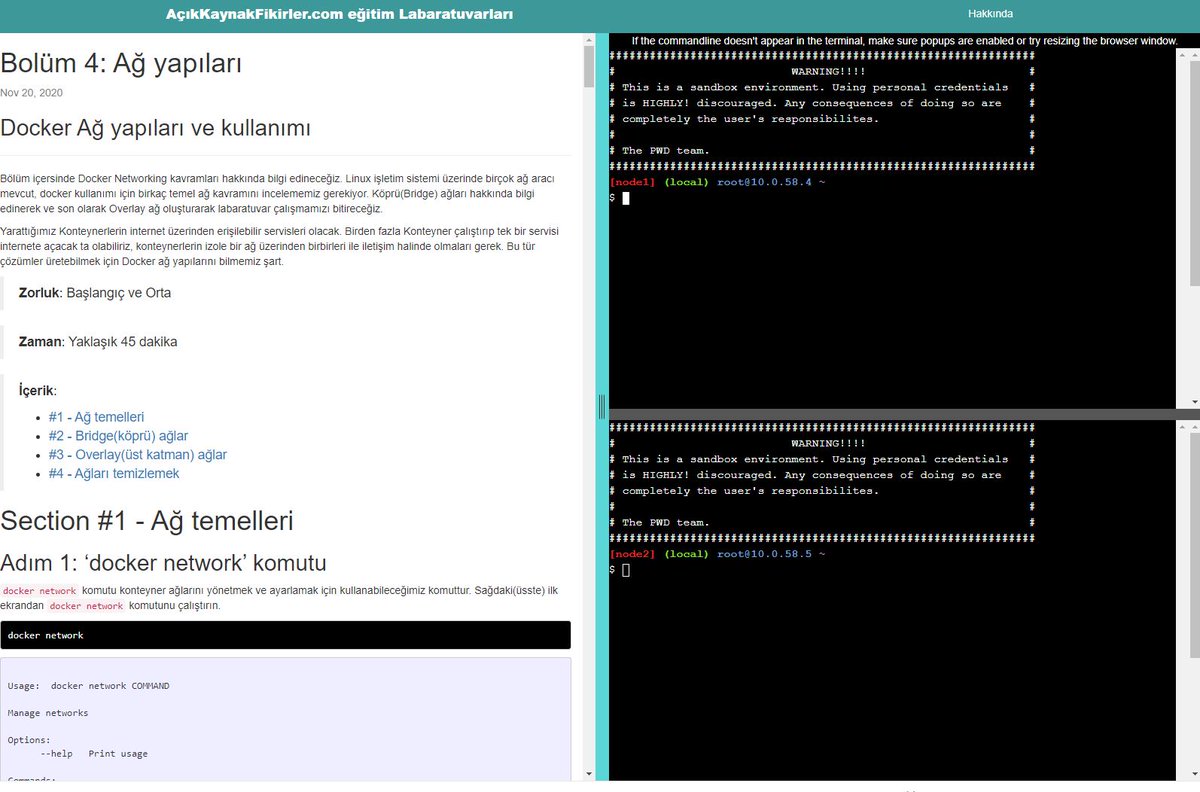Click the 'Zorluk: Başlangıç ve Orta' line
This screenshot has width=1200, height=792.
point(94,293)
